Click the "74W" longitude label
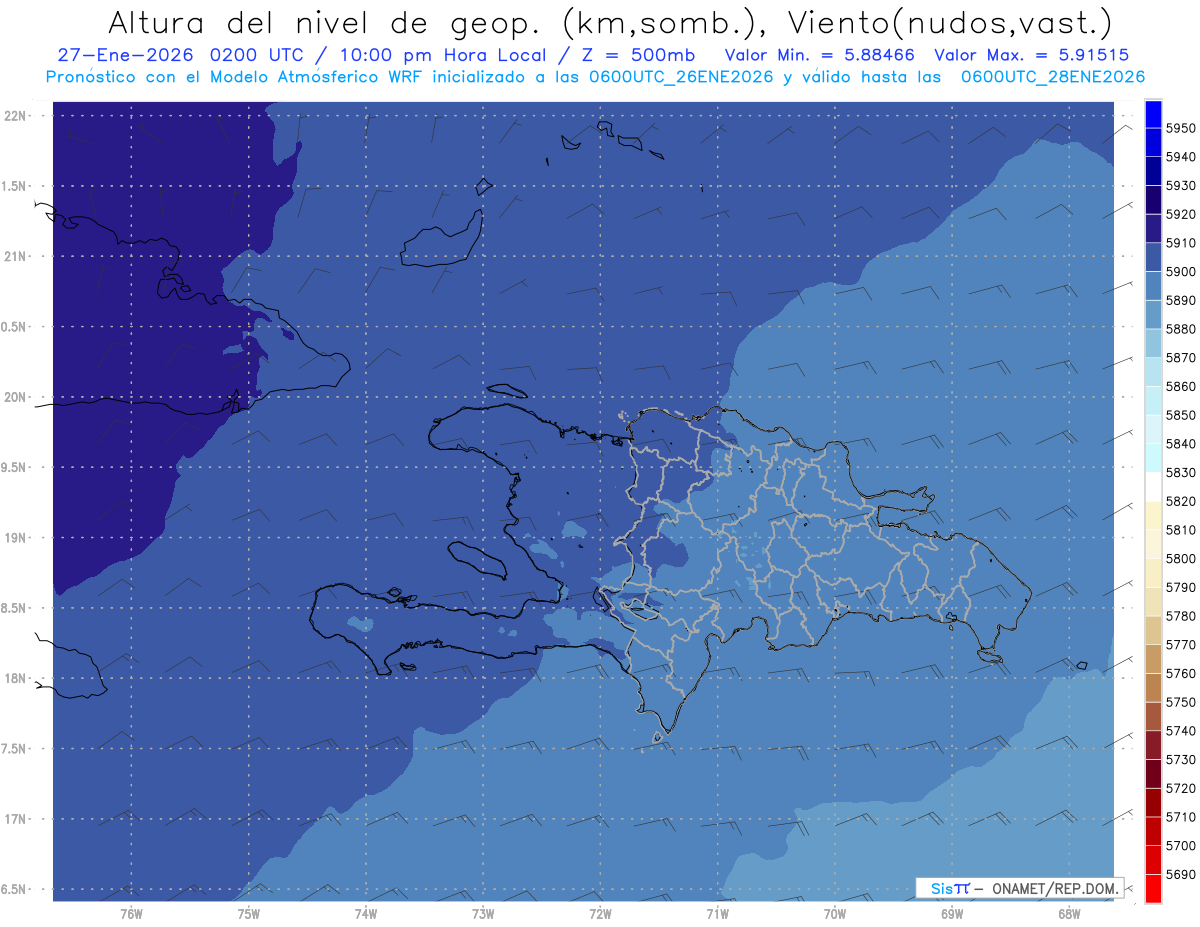 coord(366,914)
